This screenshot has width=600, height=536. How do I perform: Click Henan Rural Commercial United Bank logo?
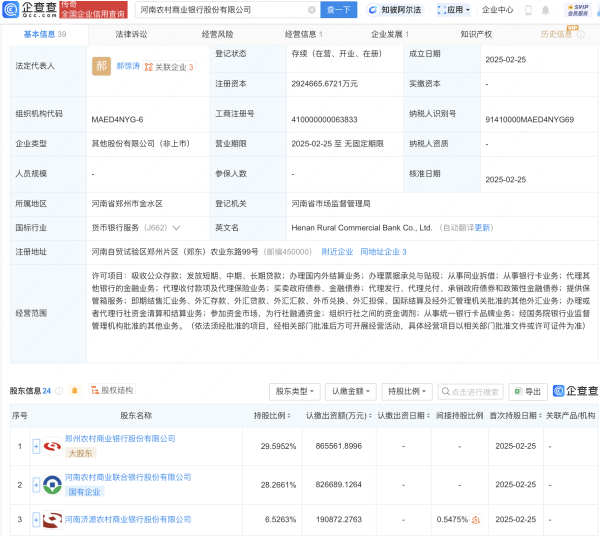coord(52,485)
